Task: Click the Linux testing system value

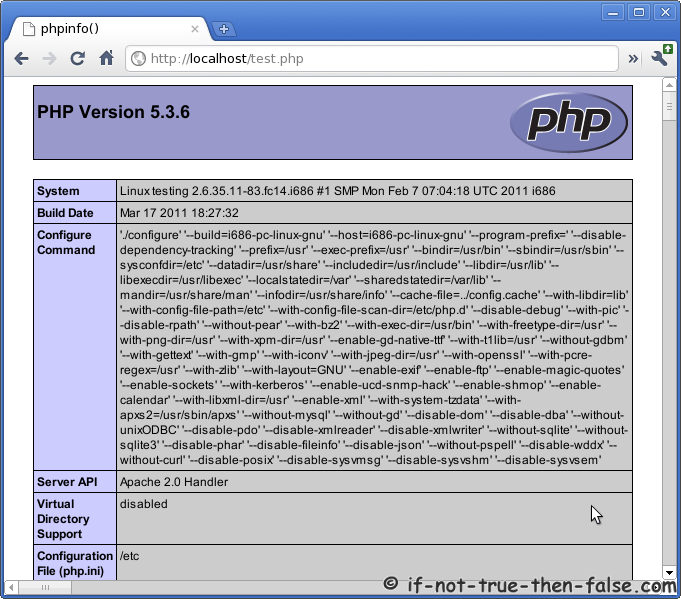Action: click(x=337, y=191)
